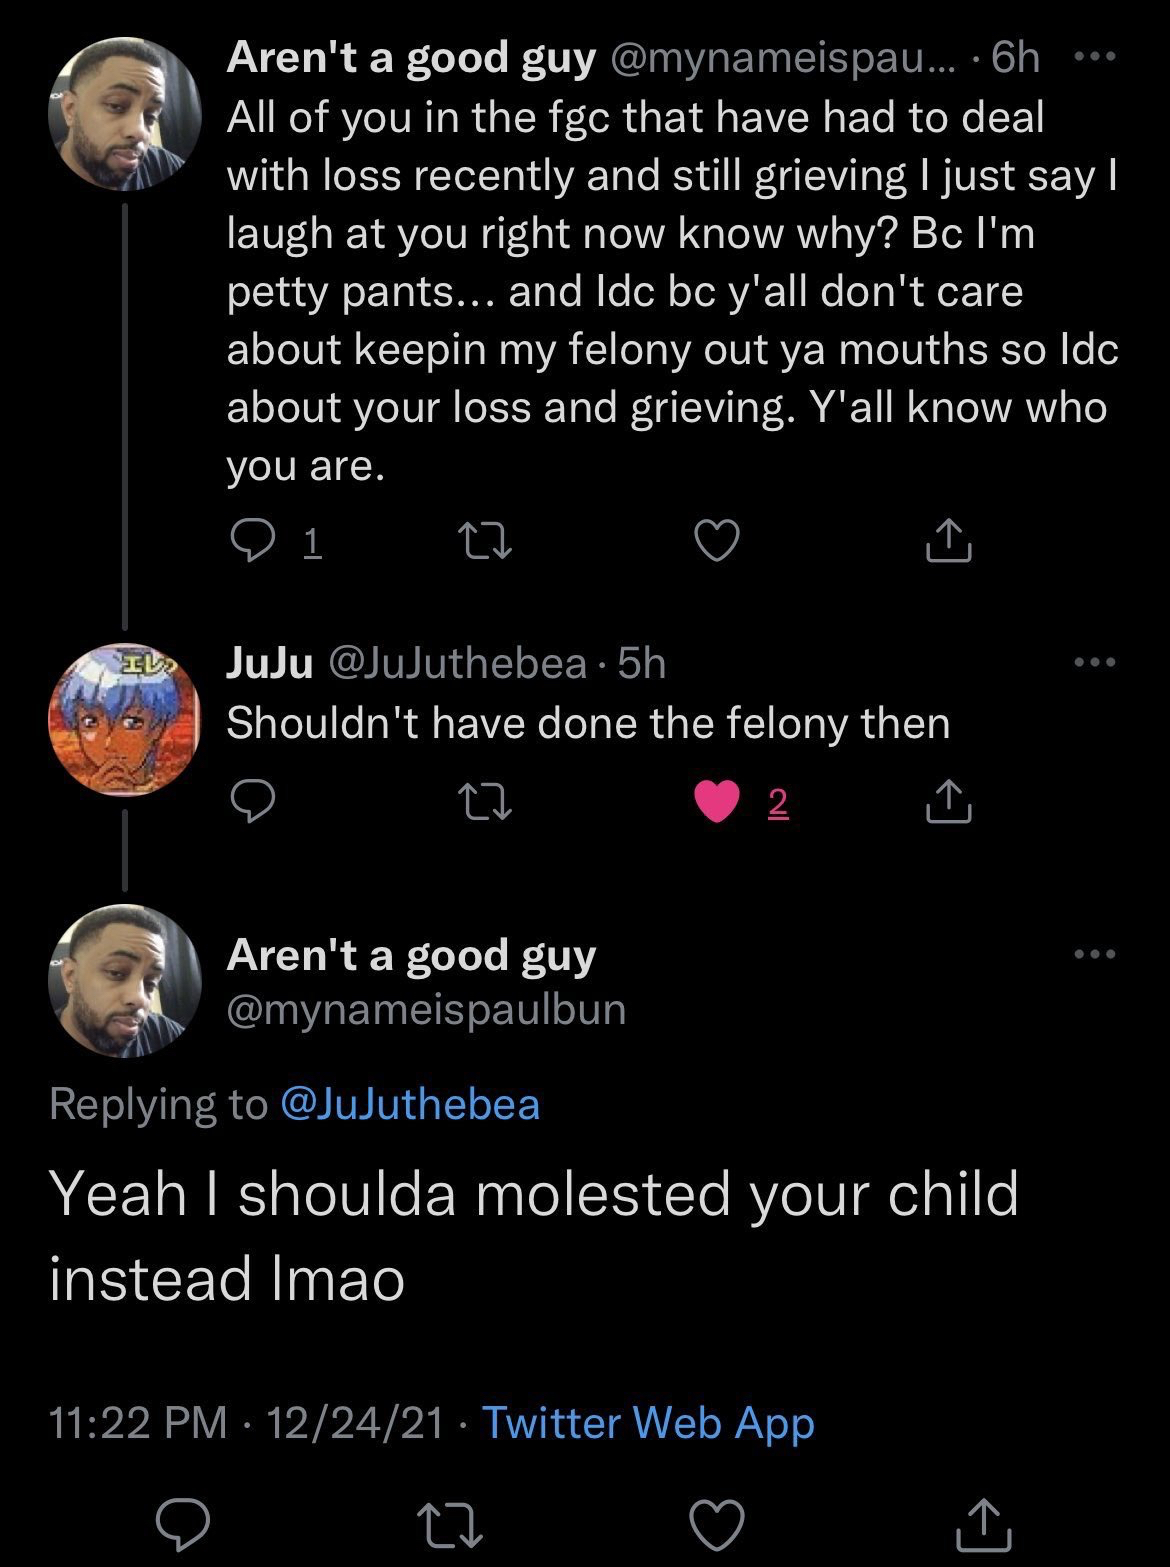
Task: Click the Twitter Web App source link
Action: click(648, 1422)
